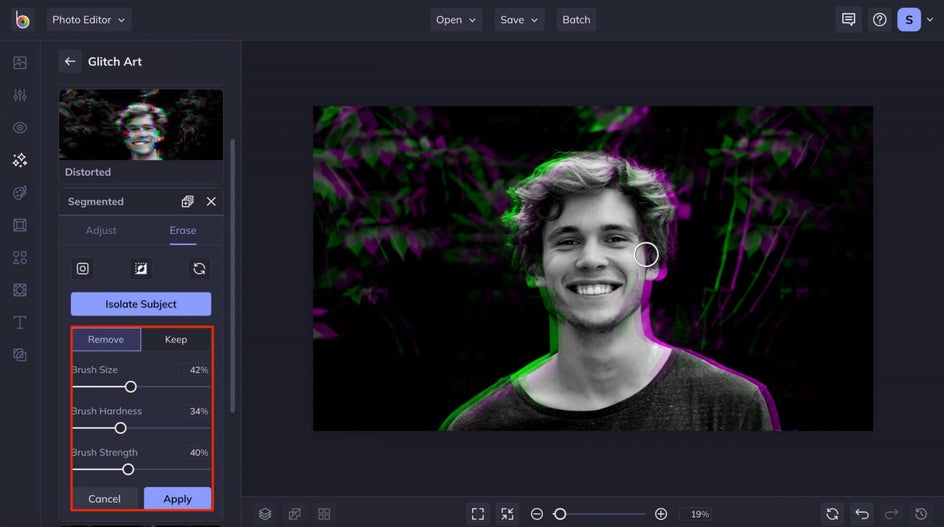
Task: Click the Brush Strength slider handle
Action: (x=128, y=469)
